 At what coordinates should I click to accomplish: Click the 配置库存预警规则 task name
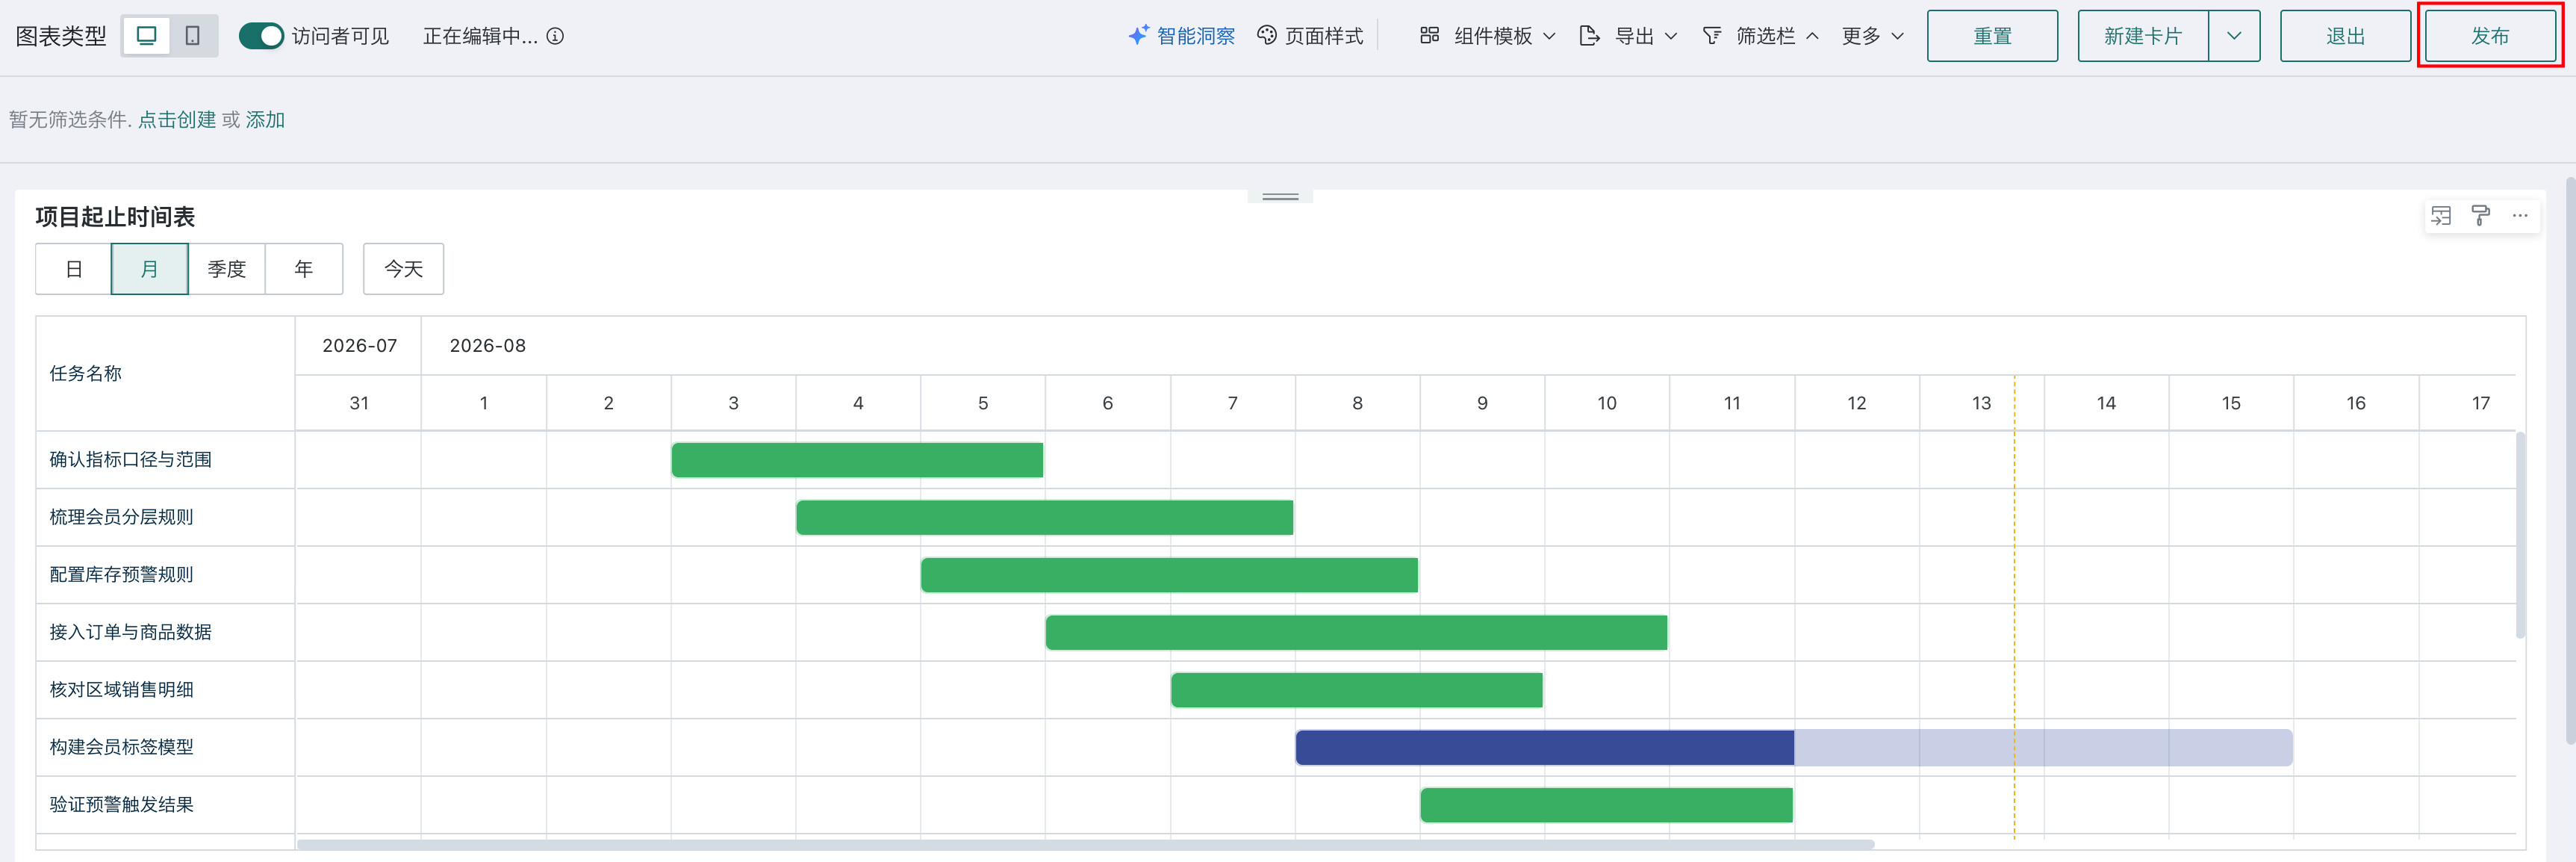[x=122, y=575]
